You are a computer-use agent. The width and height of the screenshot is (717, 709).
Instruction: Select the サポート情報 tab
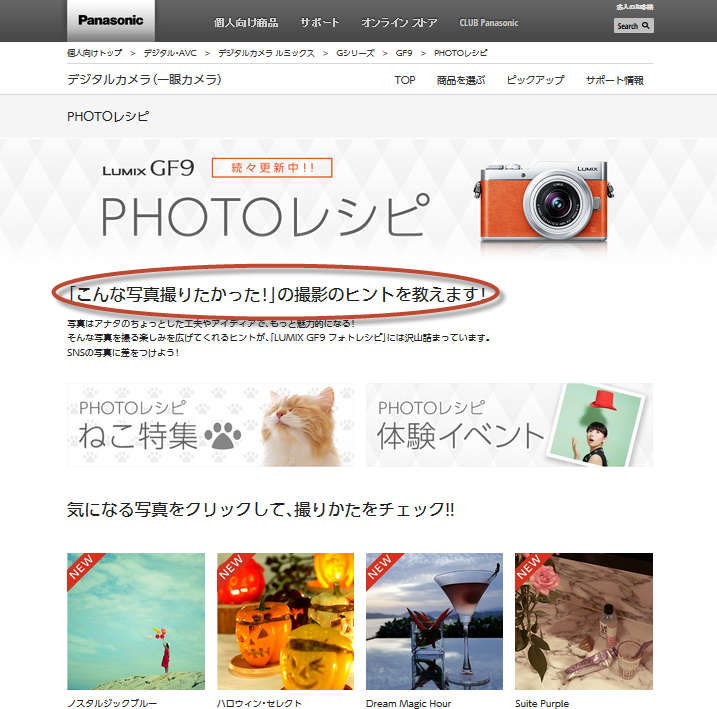[x=615, y=80]
